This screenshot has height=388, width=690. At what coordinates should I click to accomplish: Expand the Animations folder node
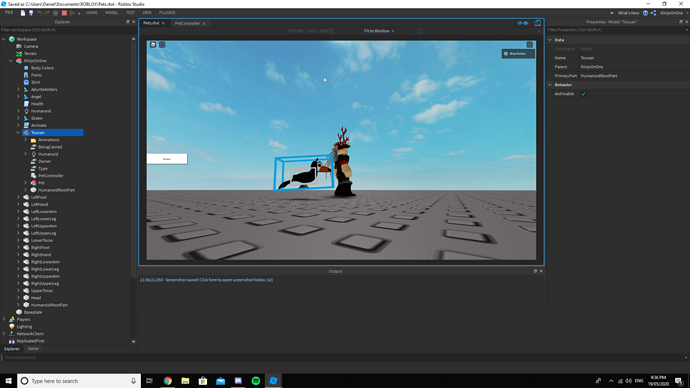click(x=26, y=140)
